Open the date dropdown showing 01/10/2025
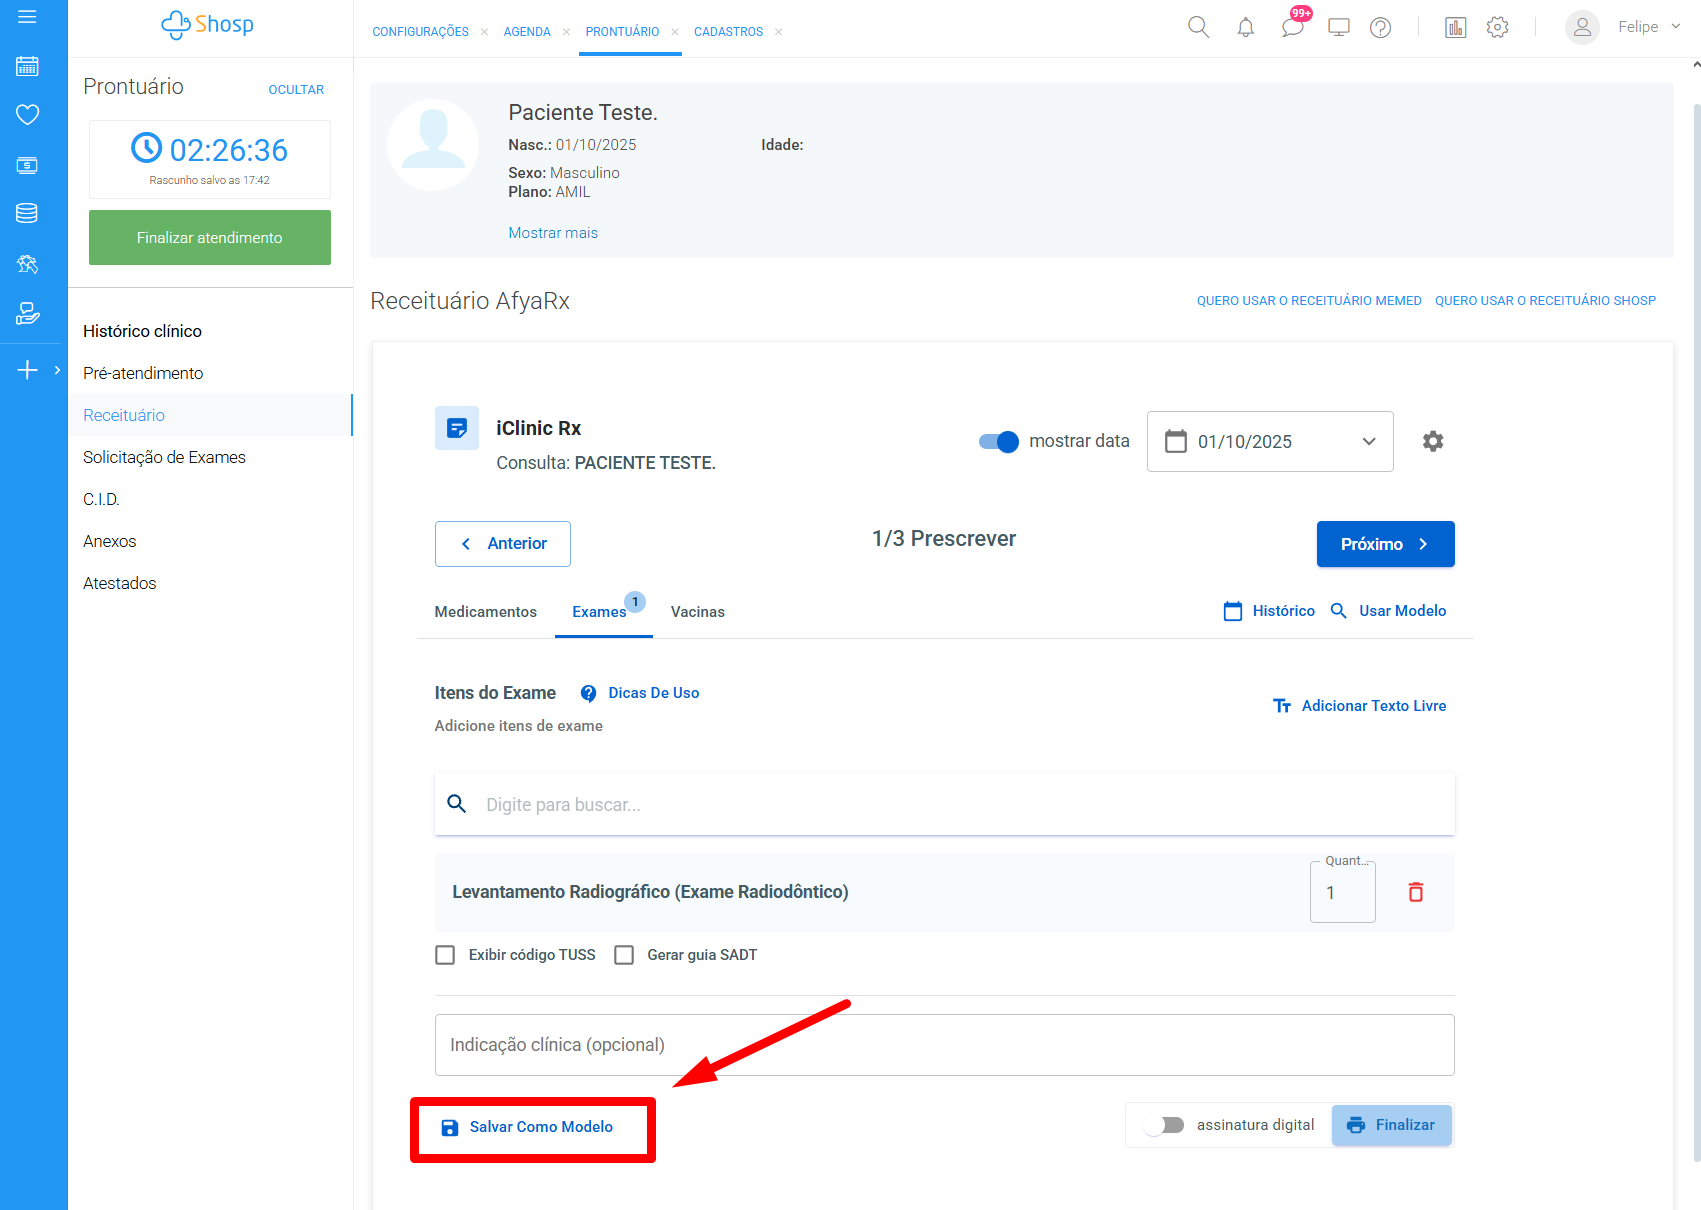Screen dimensions: 1701x1210 tap(1269, 442)
